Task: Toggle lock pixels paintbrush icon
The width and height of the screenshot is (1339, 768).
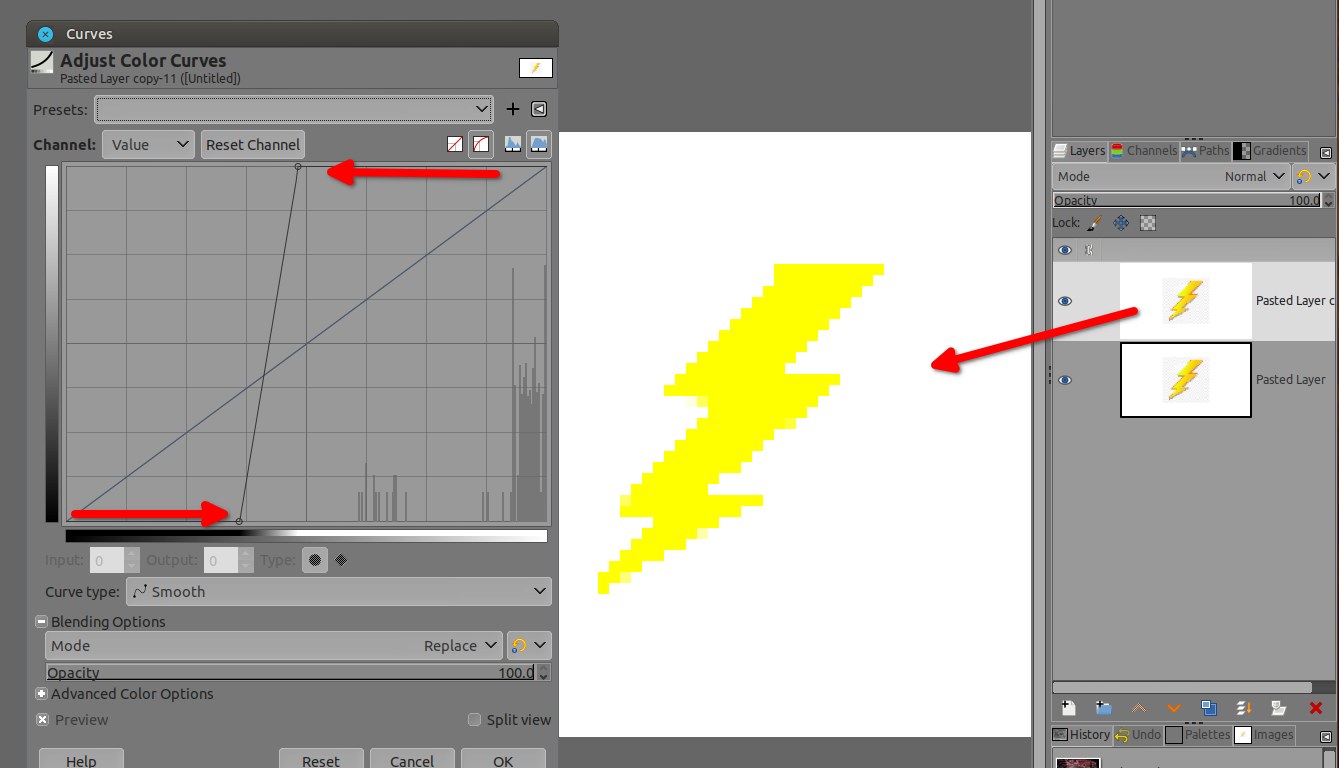Action: [1094, 223]
